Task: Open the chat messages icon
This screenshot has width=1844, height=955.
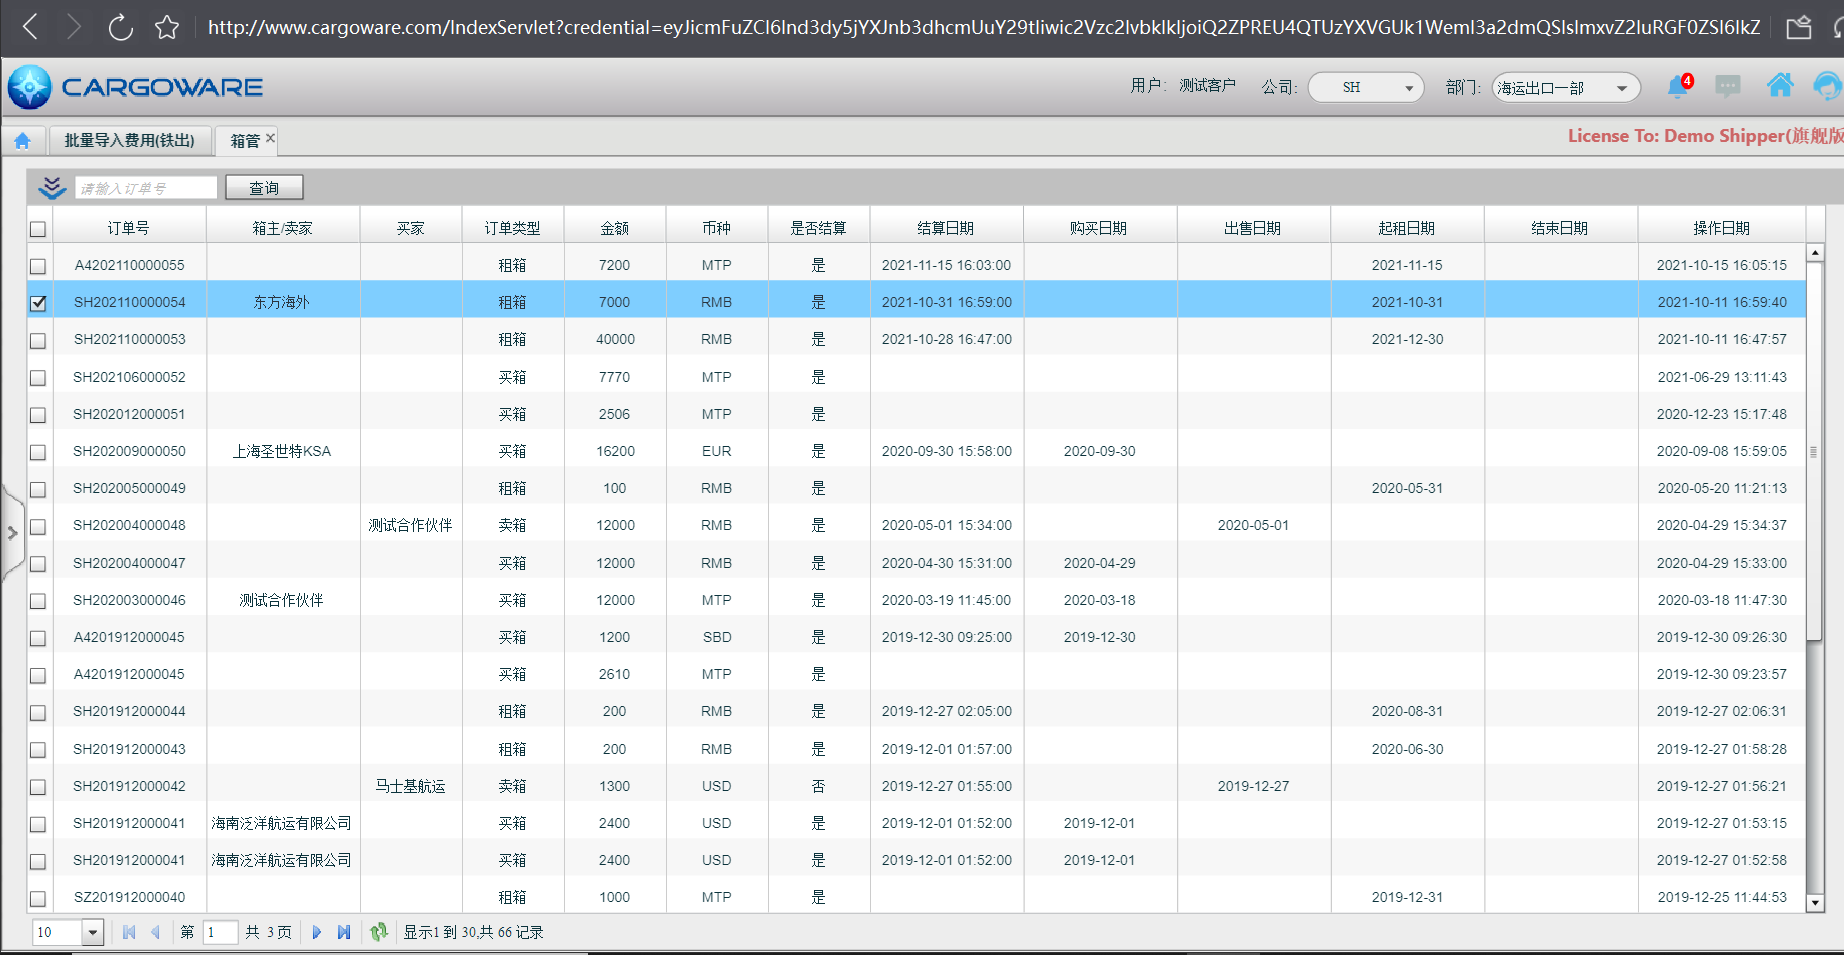Action: 1727,87
